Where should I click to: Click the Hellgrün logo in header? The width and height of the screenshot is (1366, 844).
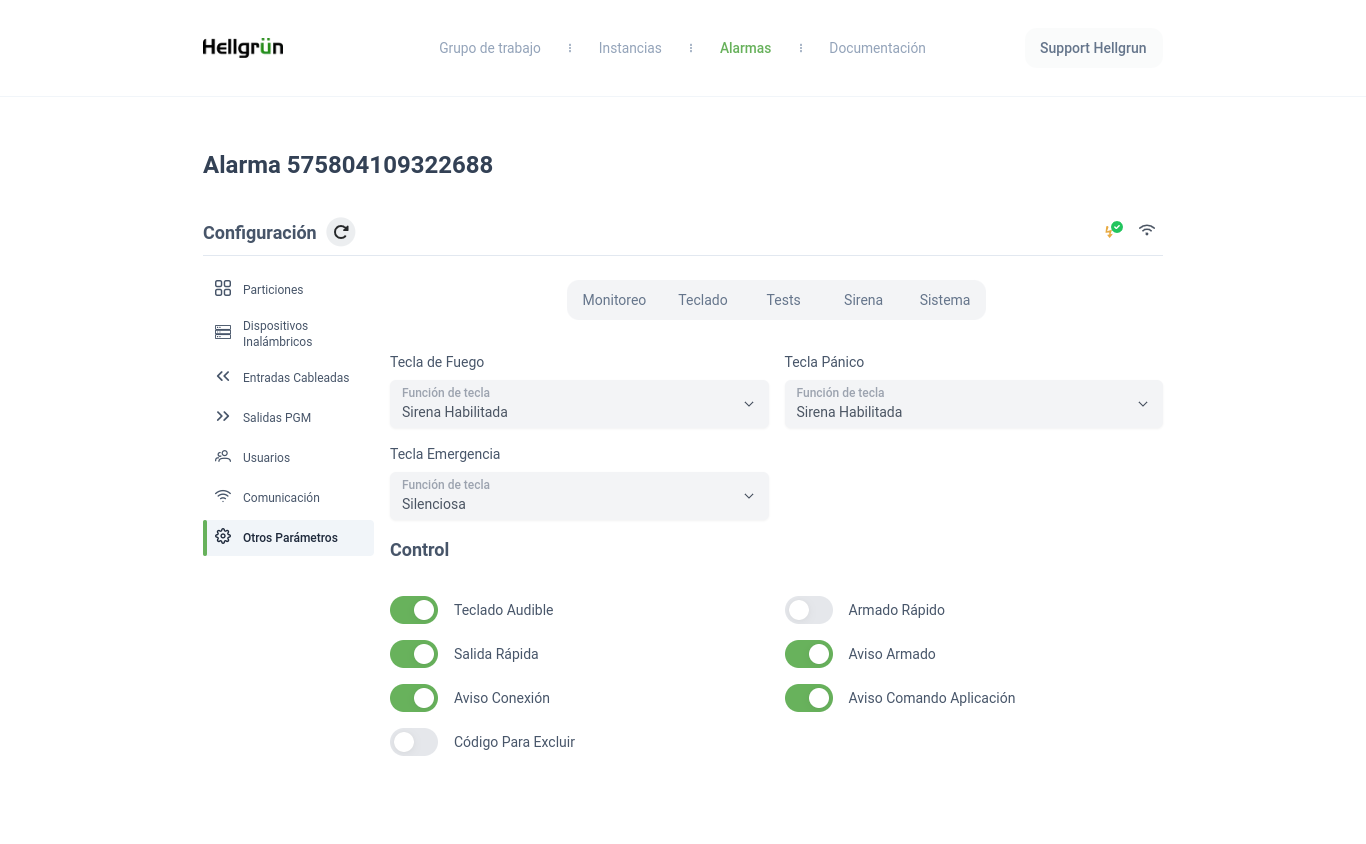point(243,48)
